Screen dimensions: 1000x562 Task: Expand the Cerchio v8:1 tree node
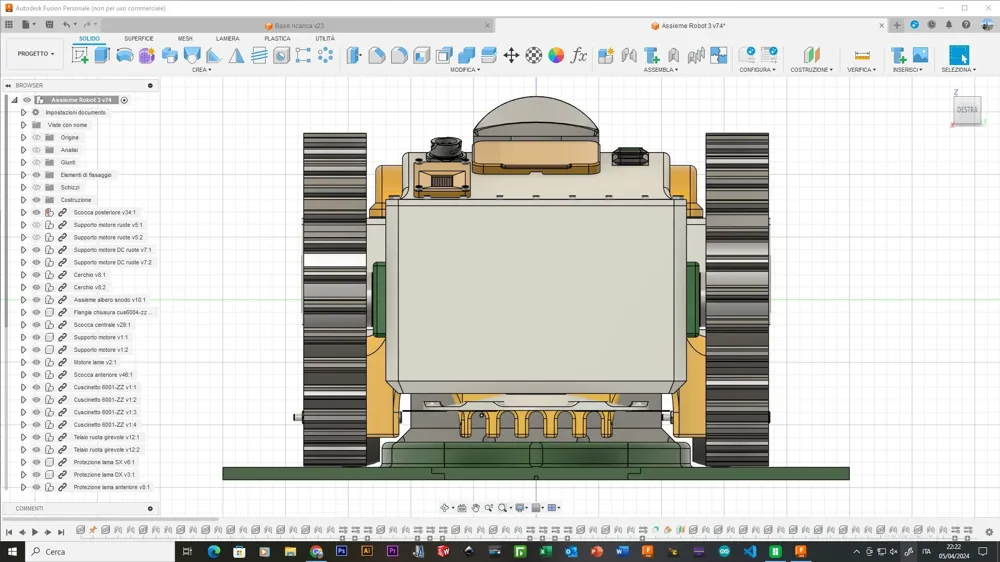[x=23, y=275]
